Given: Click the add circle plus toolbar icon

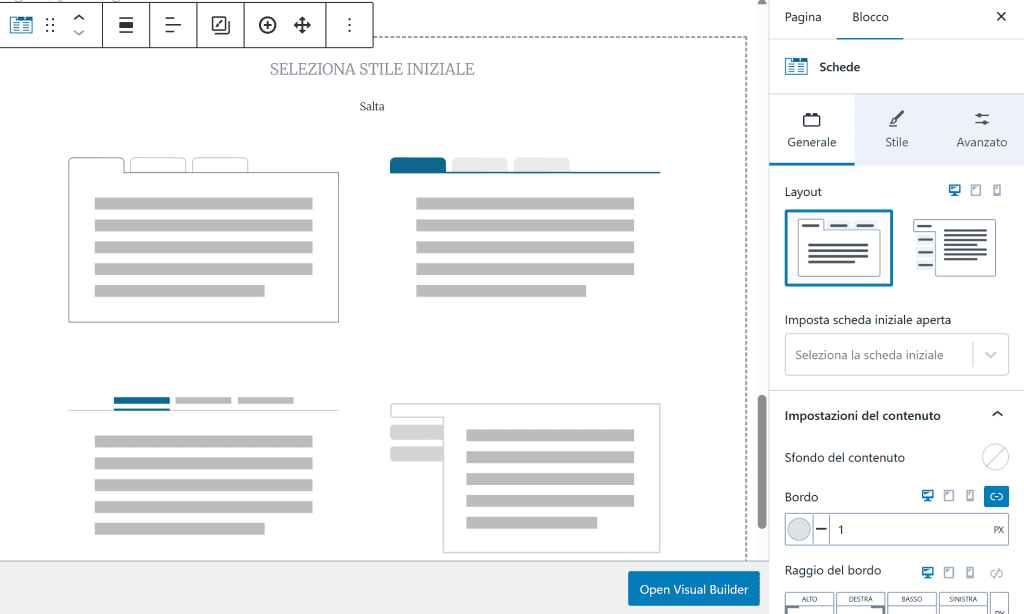Looking at the screenshot, I should 267,26.
